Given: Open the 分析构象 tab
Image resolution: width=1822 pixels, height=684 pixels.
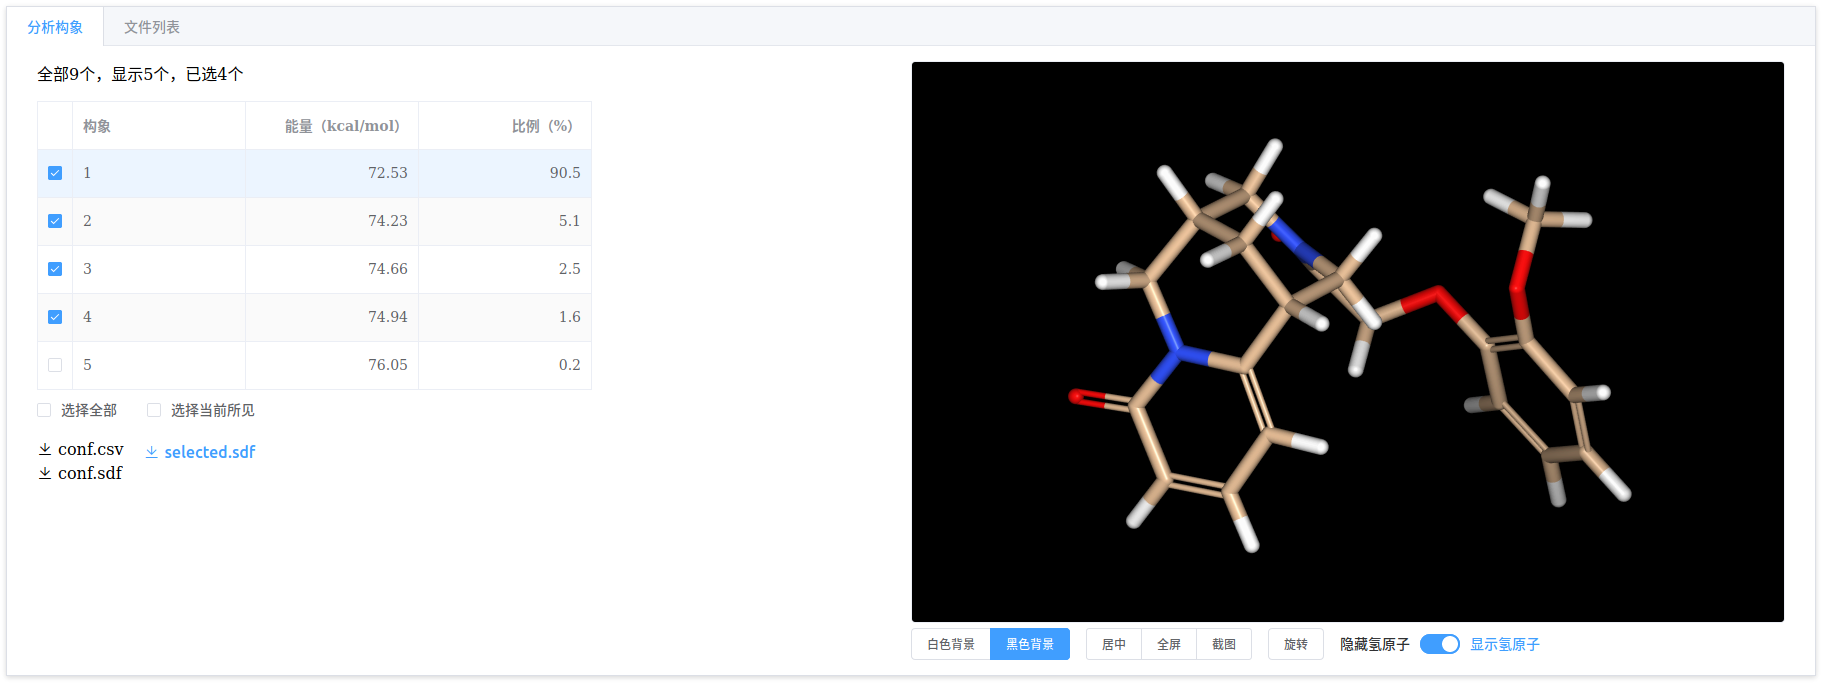Looking at the screenshot, I should pyautogui.click(x=55, y=27).
